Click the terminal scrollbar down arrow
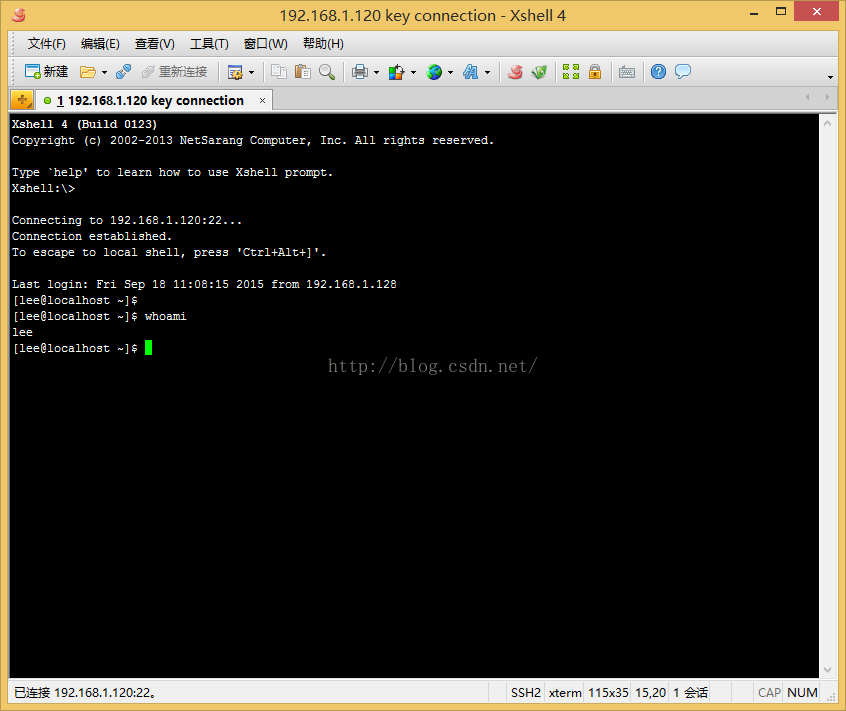The height and width of the screenshot is (711, 846). click(x=828, y=670)
